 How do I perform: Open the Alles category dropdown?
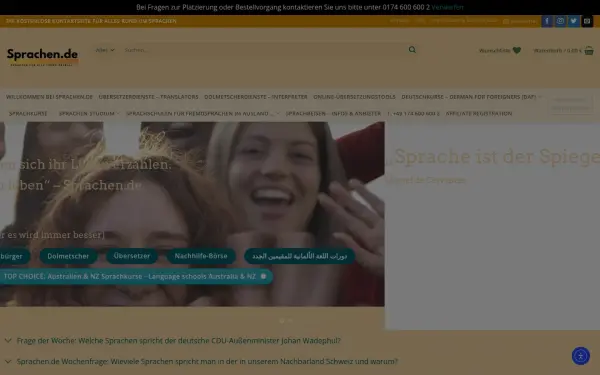105,50
